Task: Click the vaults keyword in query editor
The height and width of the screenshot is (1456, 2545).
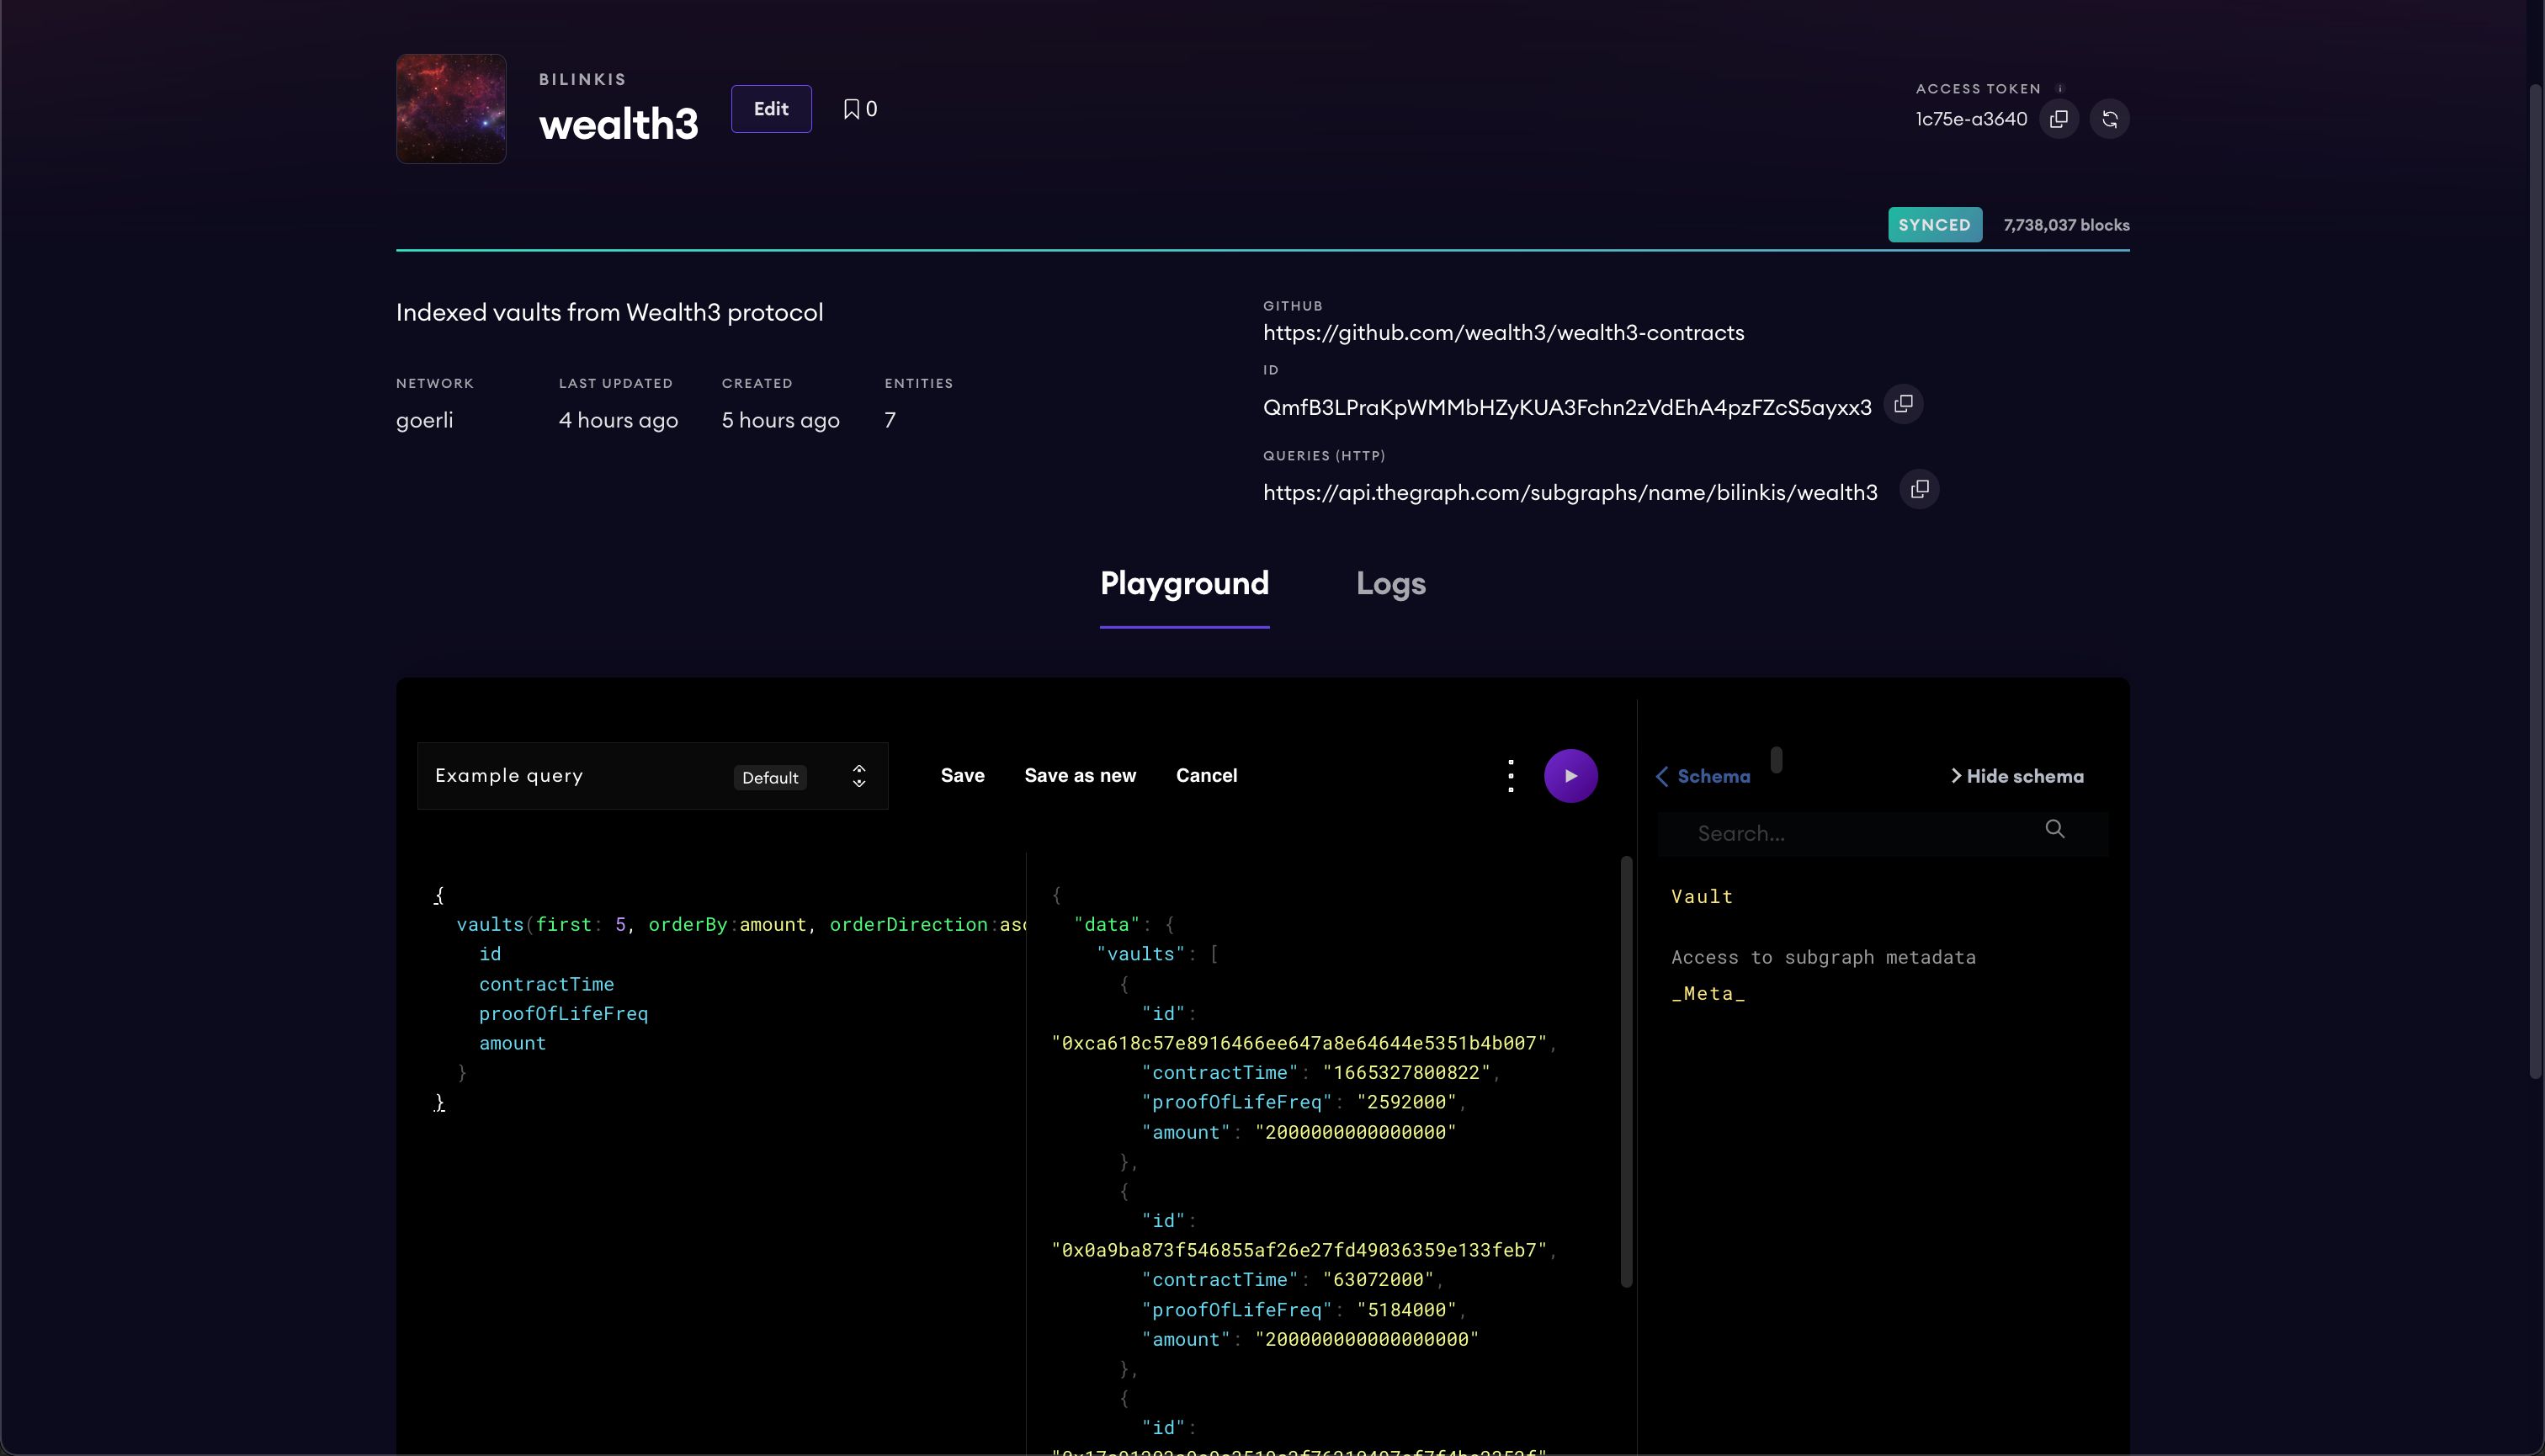Action: pyautogui.click(x=490, y=925)
